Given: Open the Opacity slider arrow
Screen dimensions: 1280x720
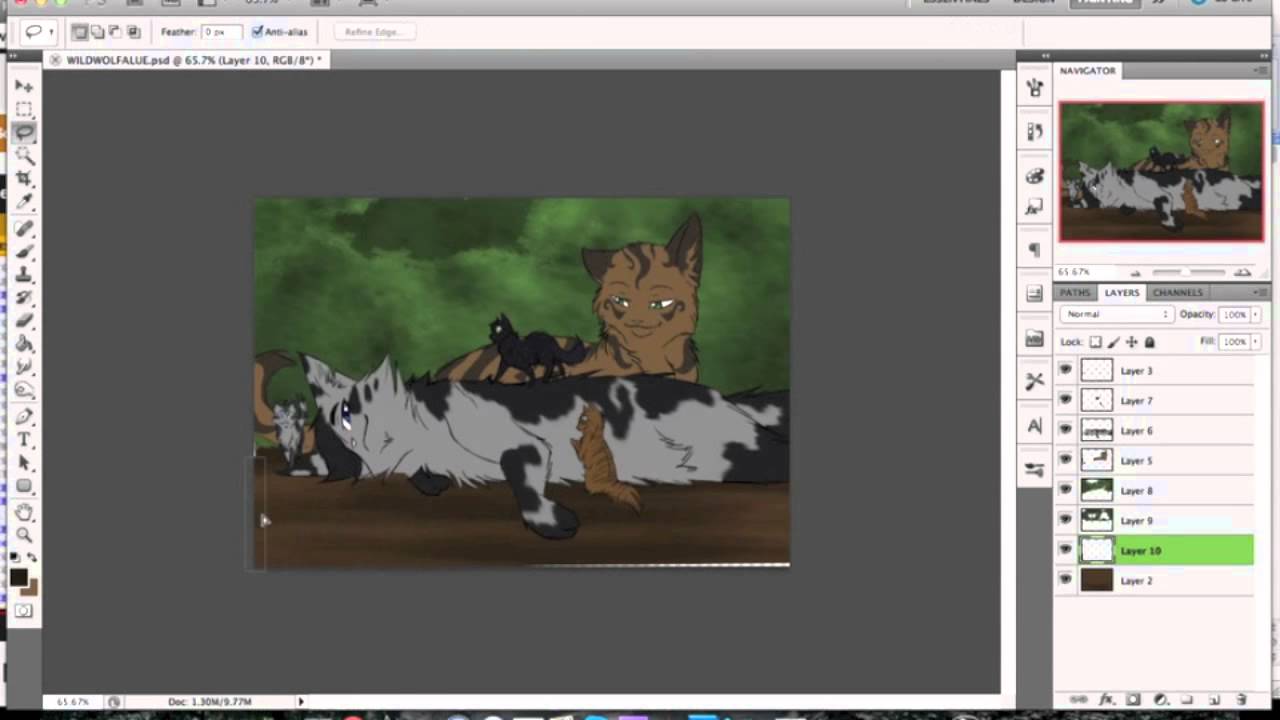Looking at the screenshot, I should tap(1256, 314).
